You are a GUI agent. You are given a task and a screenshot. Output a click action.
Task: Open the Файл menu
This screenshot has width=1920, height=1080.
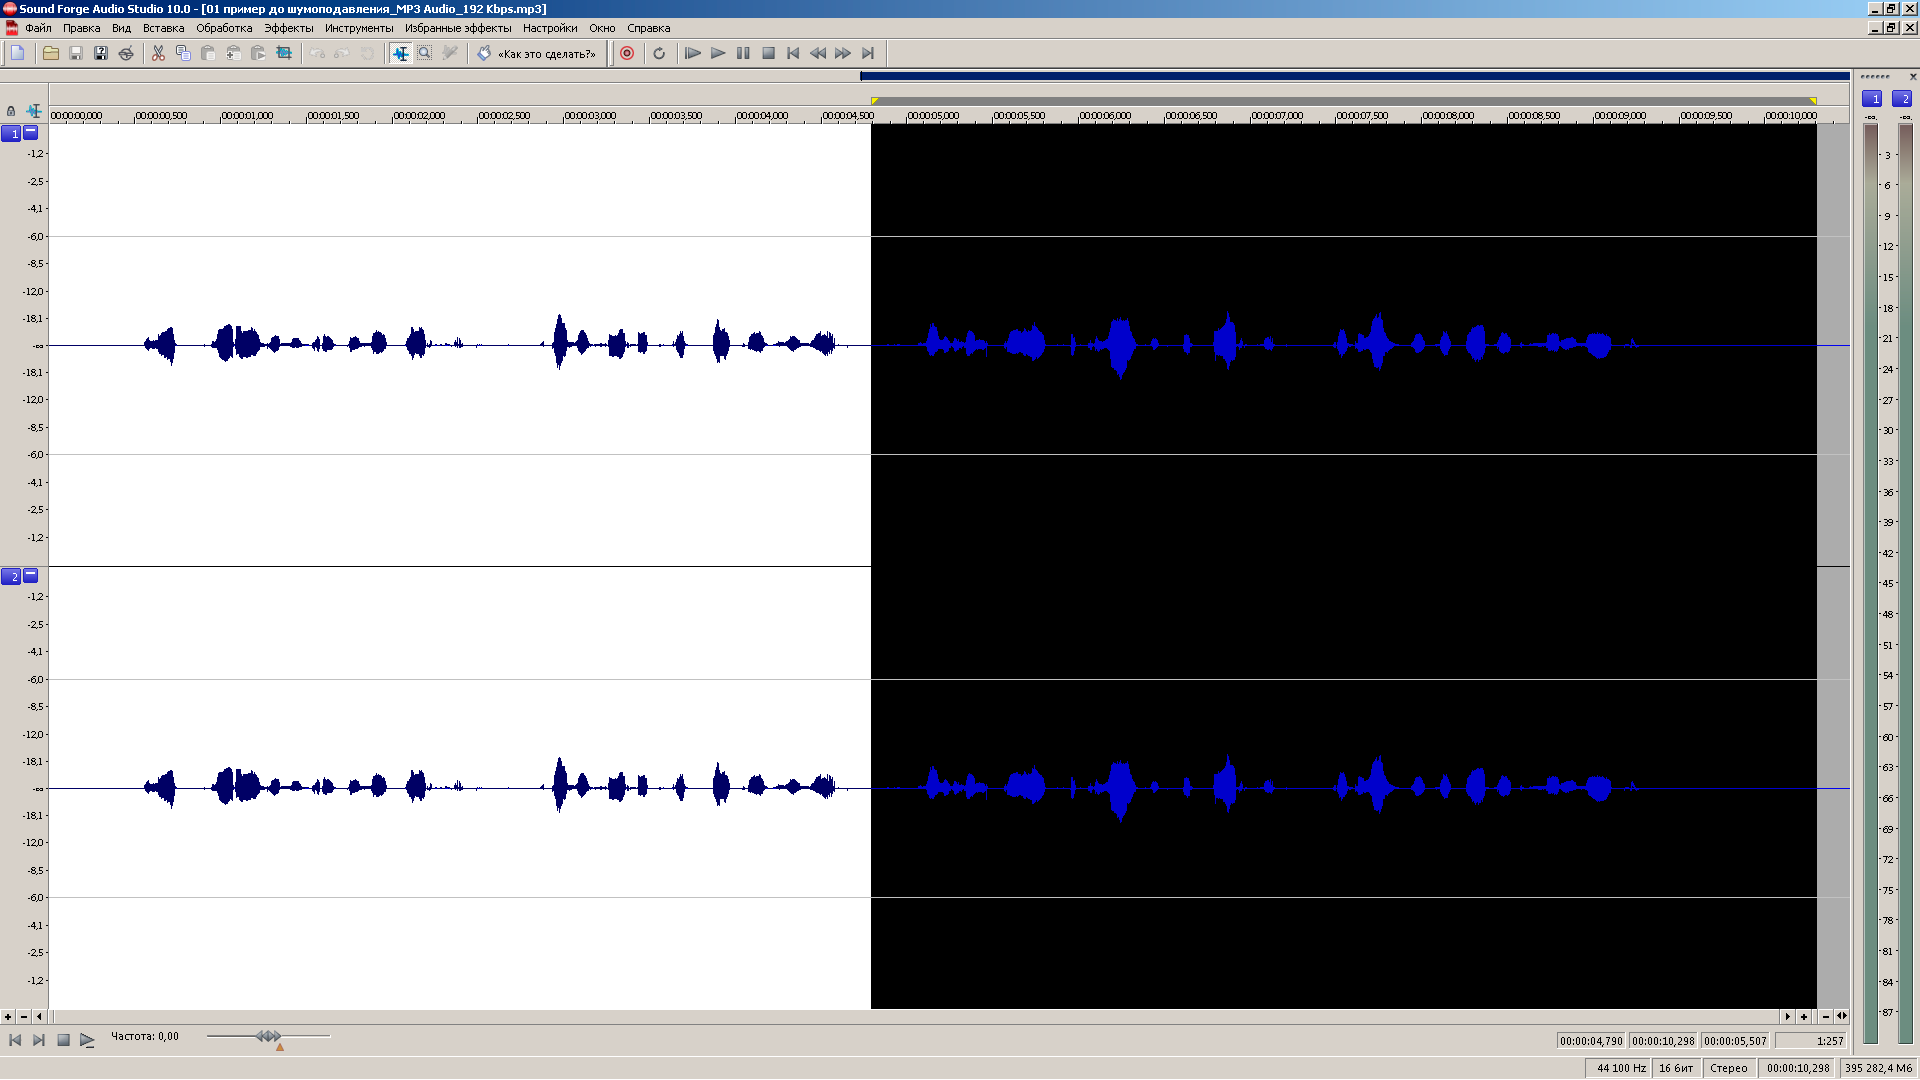38,28
